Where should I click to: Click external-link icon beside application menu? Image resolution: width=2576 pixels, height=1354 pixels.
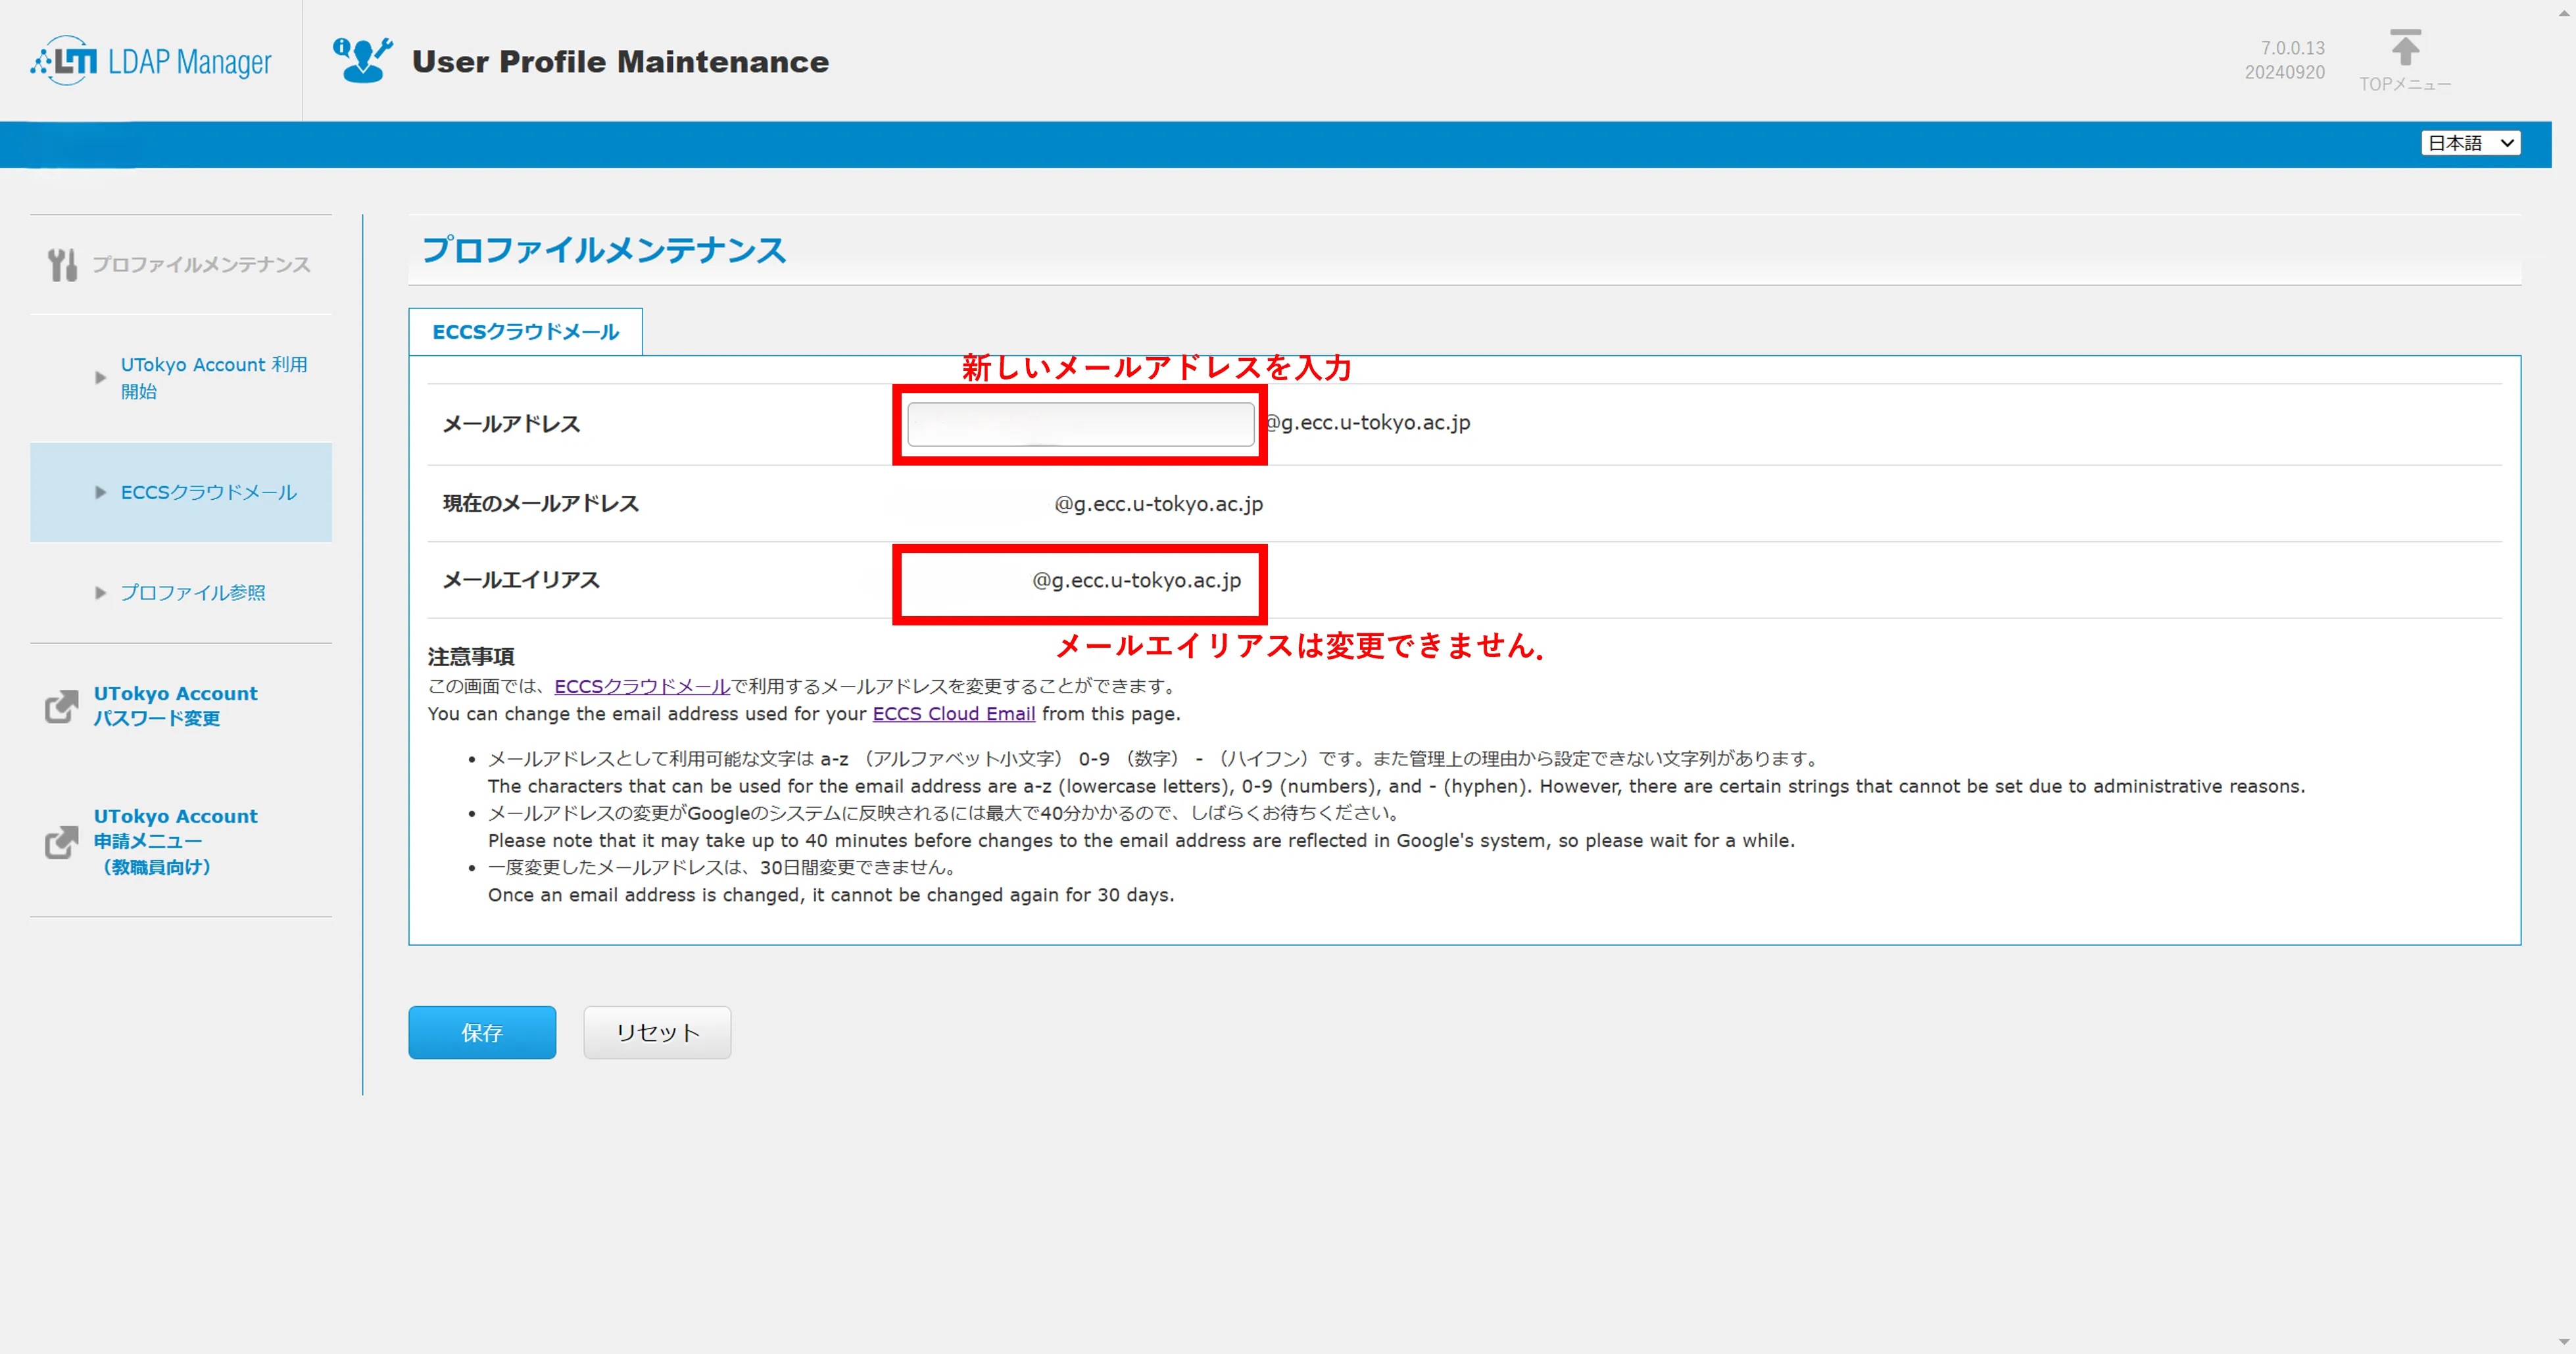coord(61,841)
